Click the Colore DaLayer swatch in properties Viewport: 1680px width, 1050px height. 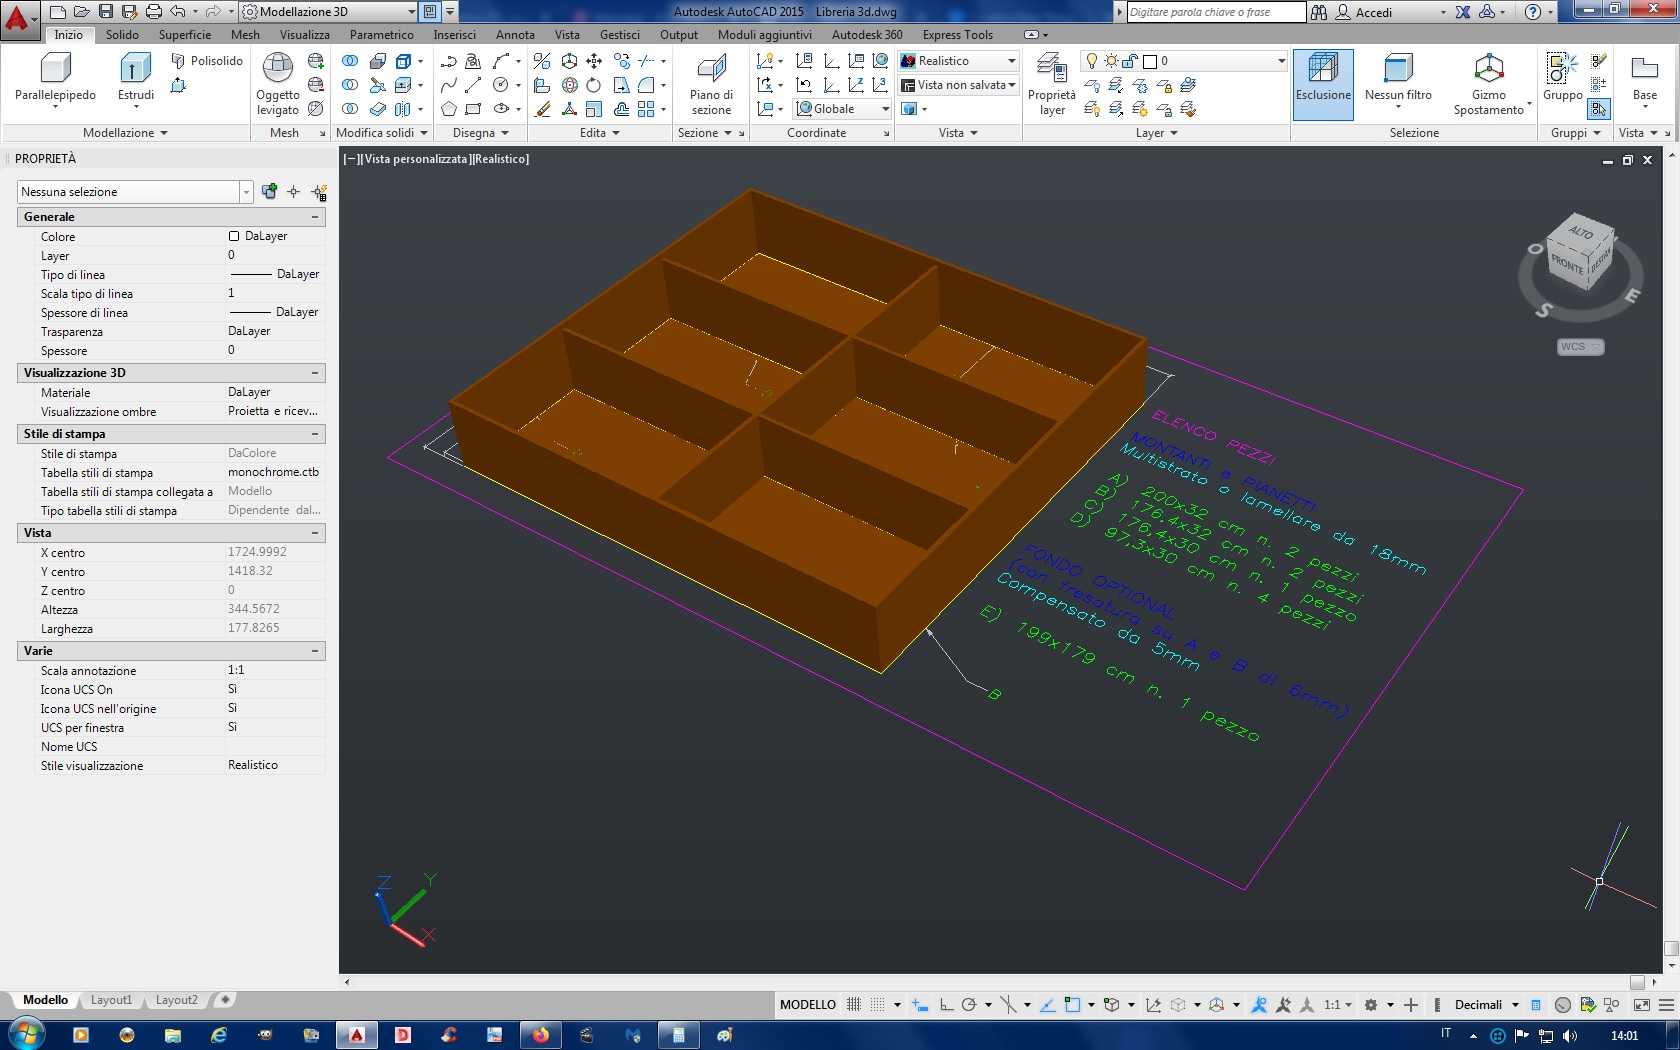[234, 236]
